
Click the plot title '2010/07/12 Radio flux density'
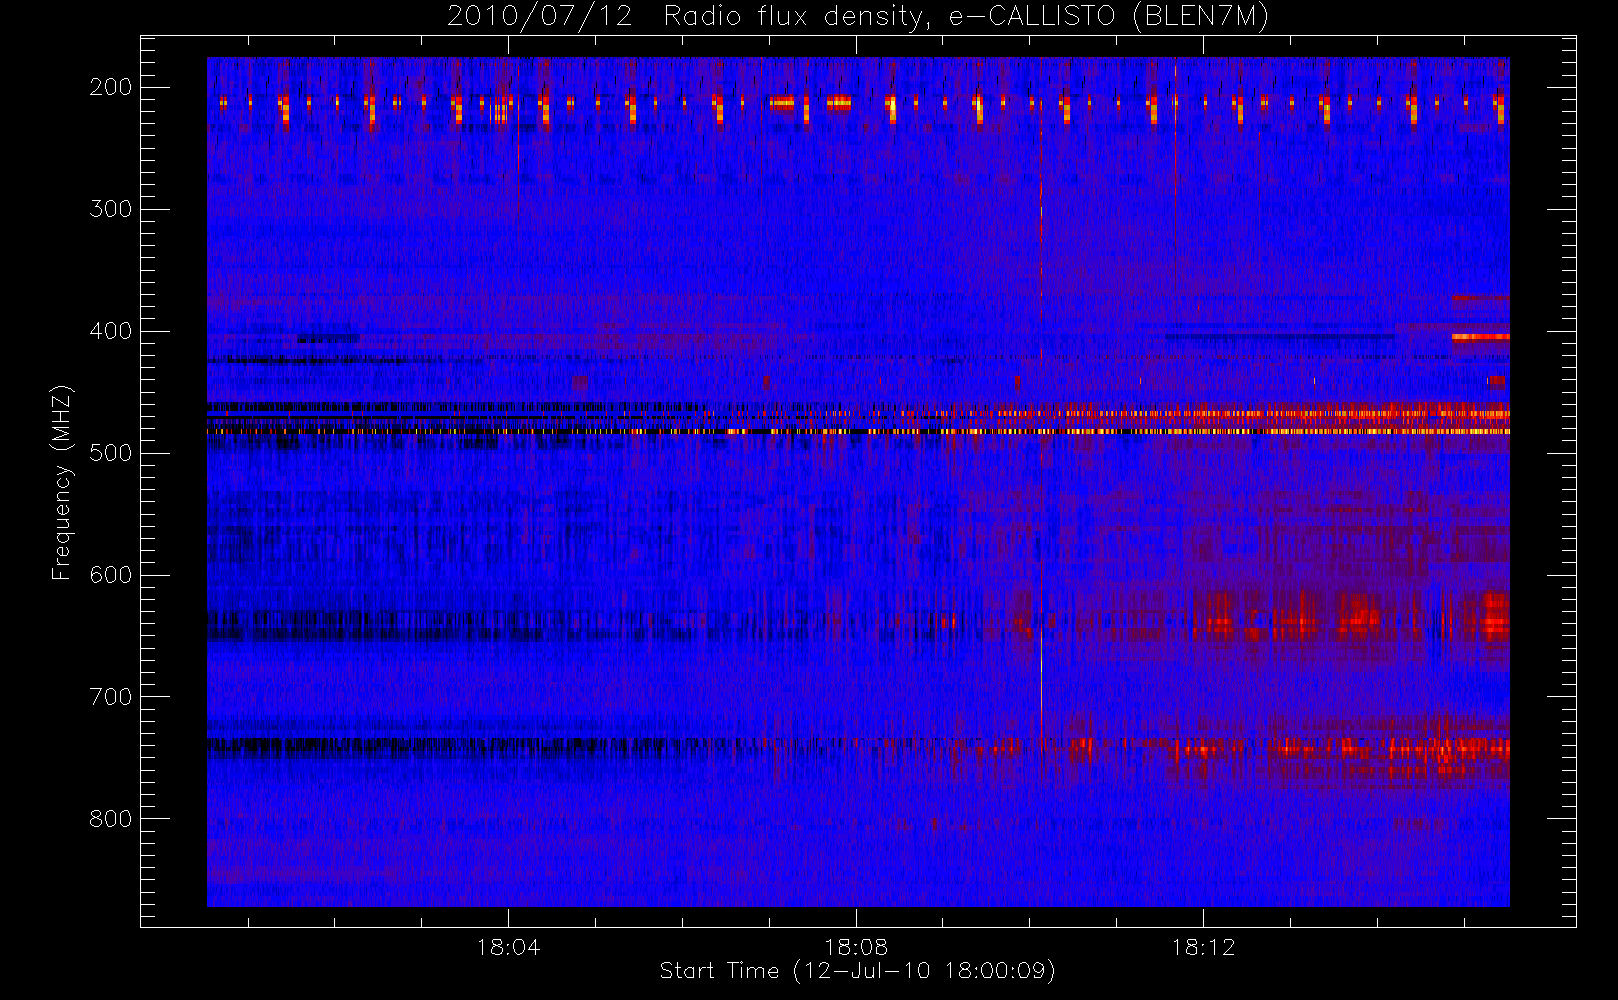click(x=858, y=17)
